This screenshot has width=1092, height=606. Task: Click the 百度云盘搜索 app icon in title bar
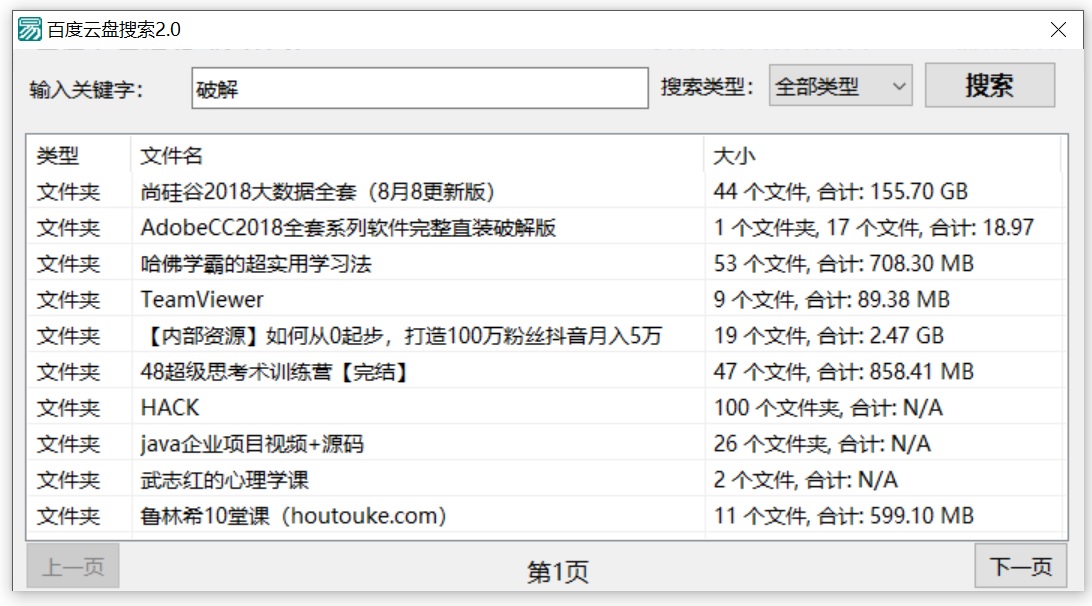point(30,29)
